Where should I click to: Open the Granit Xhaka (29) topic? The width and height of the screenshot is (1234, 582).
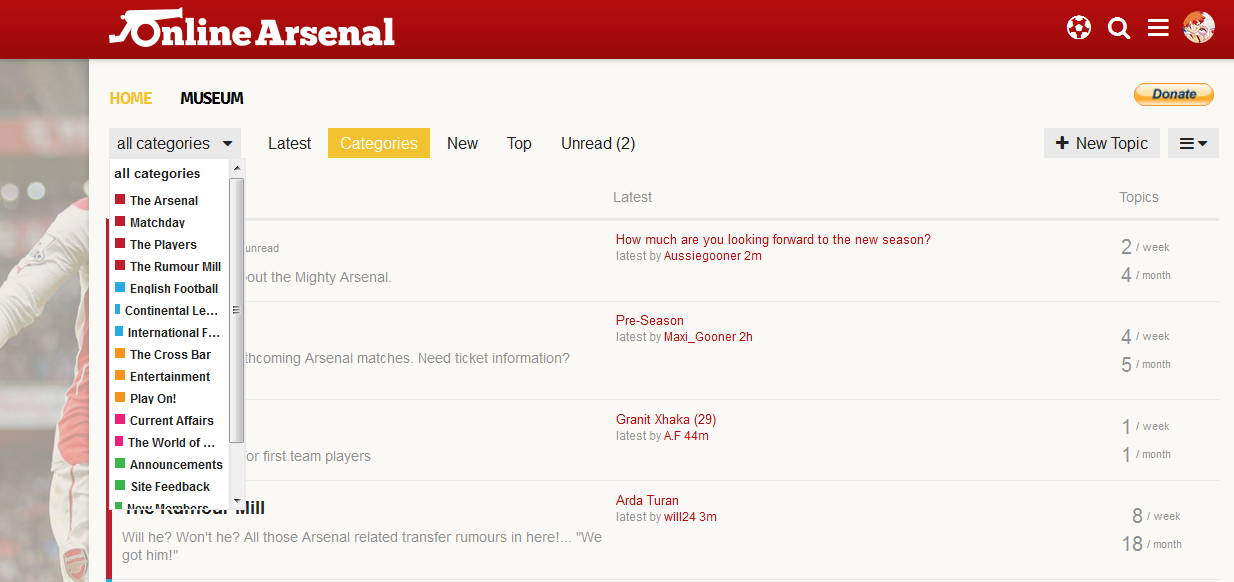666,419
